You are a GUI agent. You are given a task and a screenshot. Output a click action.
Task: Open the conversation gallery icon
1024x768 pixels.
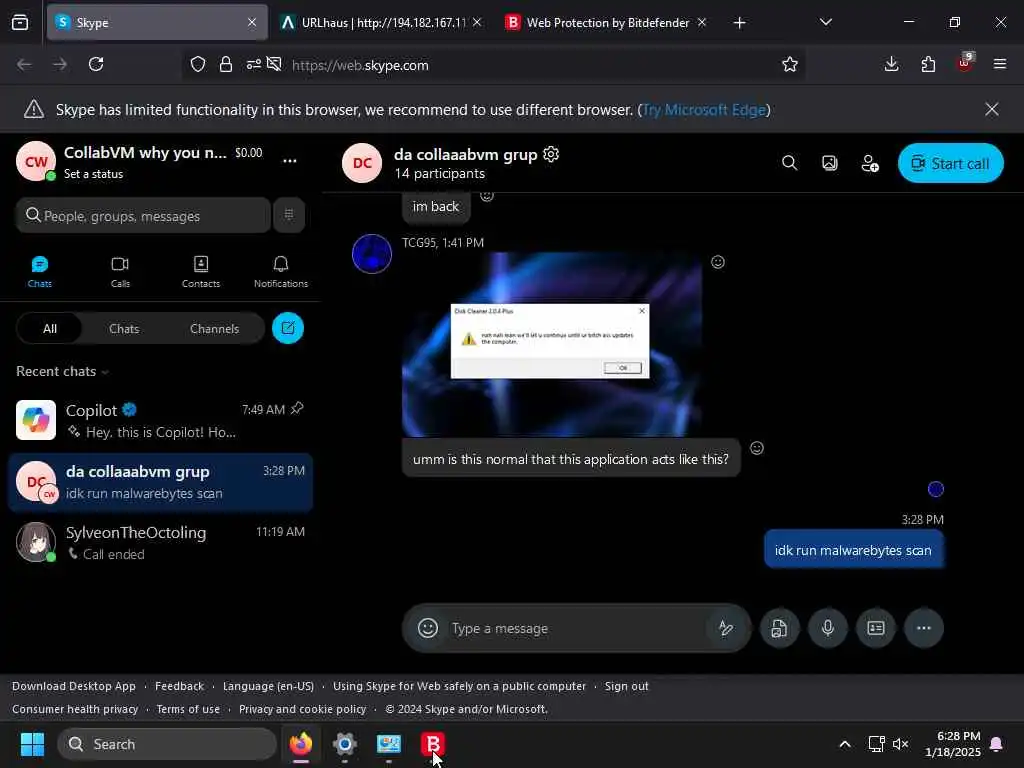click(x=829, y=163)
